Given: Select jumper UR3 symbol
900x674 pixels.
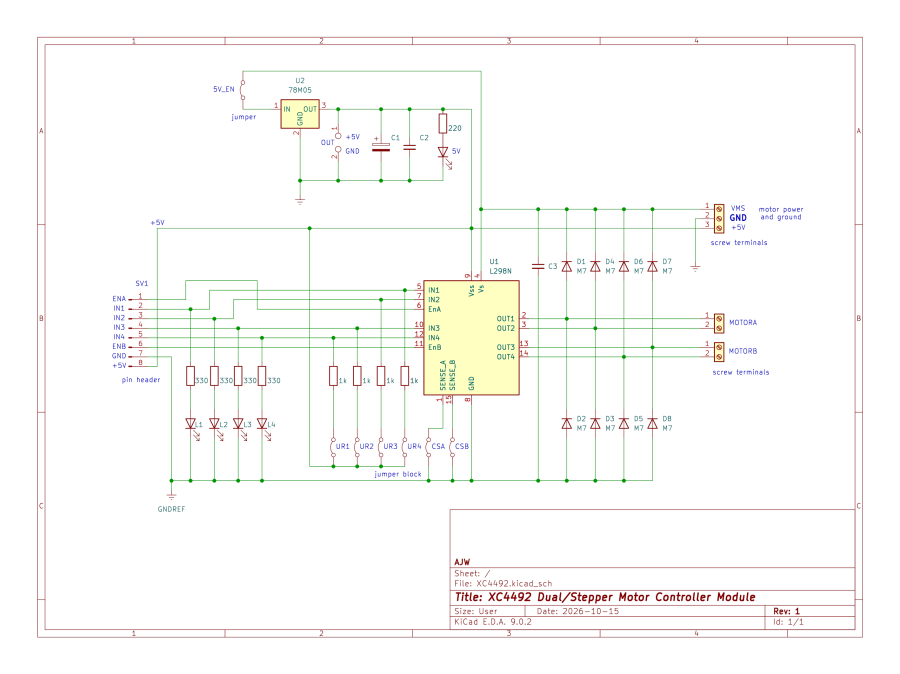Looking at the screenshot, I should click(x=381, y=447).
